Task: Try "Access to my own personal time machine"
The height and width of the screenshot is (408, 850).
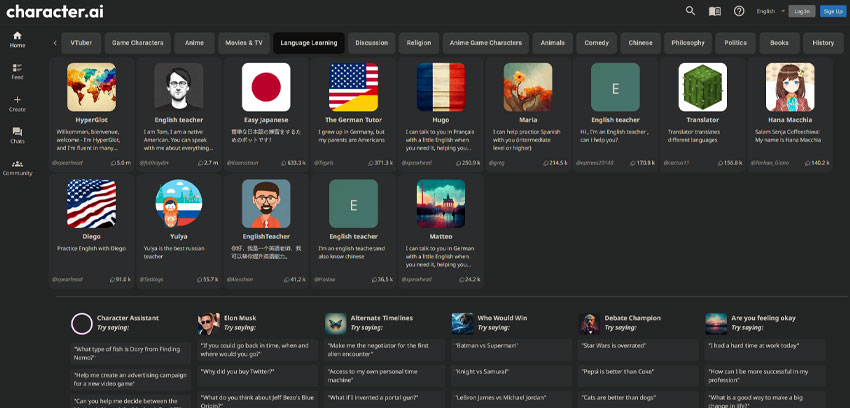Action: click(x=385, y=376)
